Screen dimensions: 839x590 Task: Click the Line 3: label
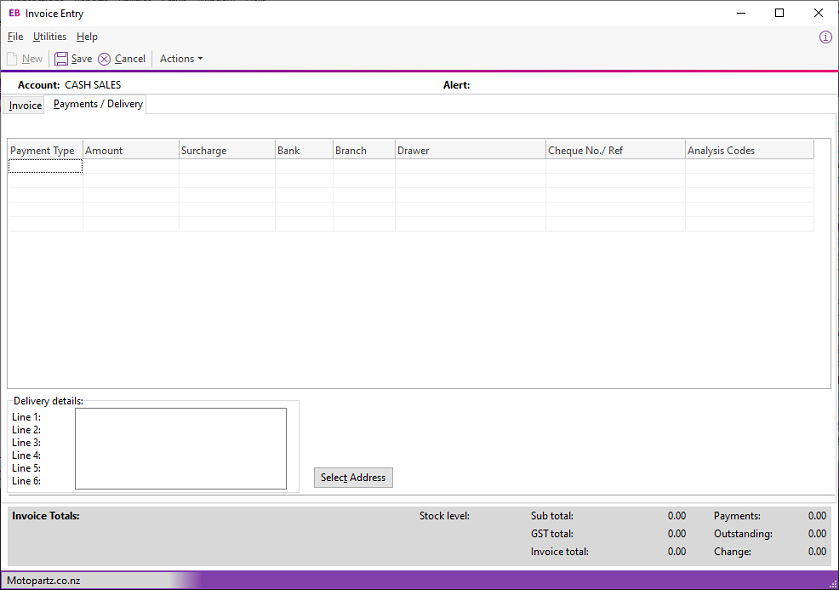(x=26, y=442)
